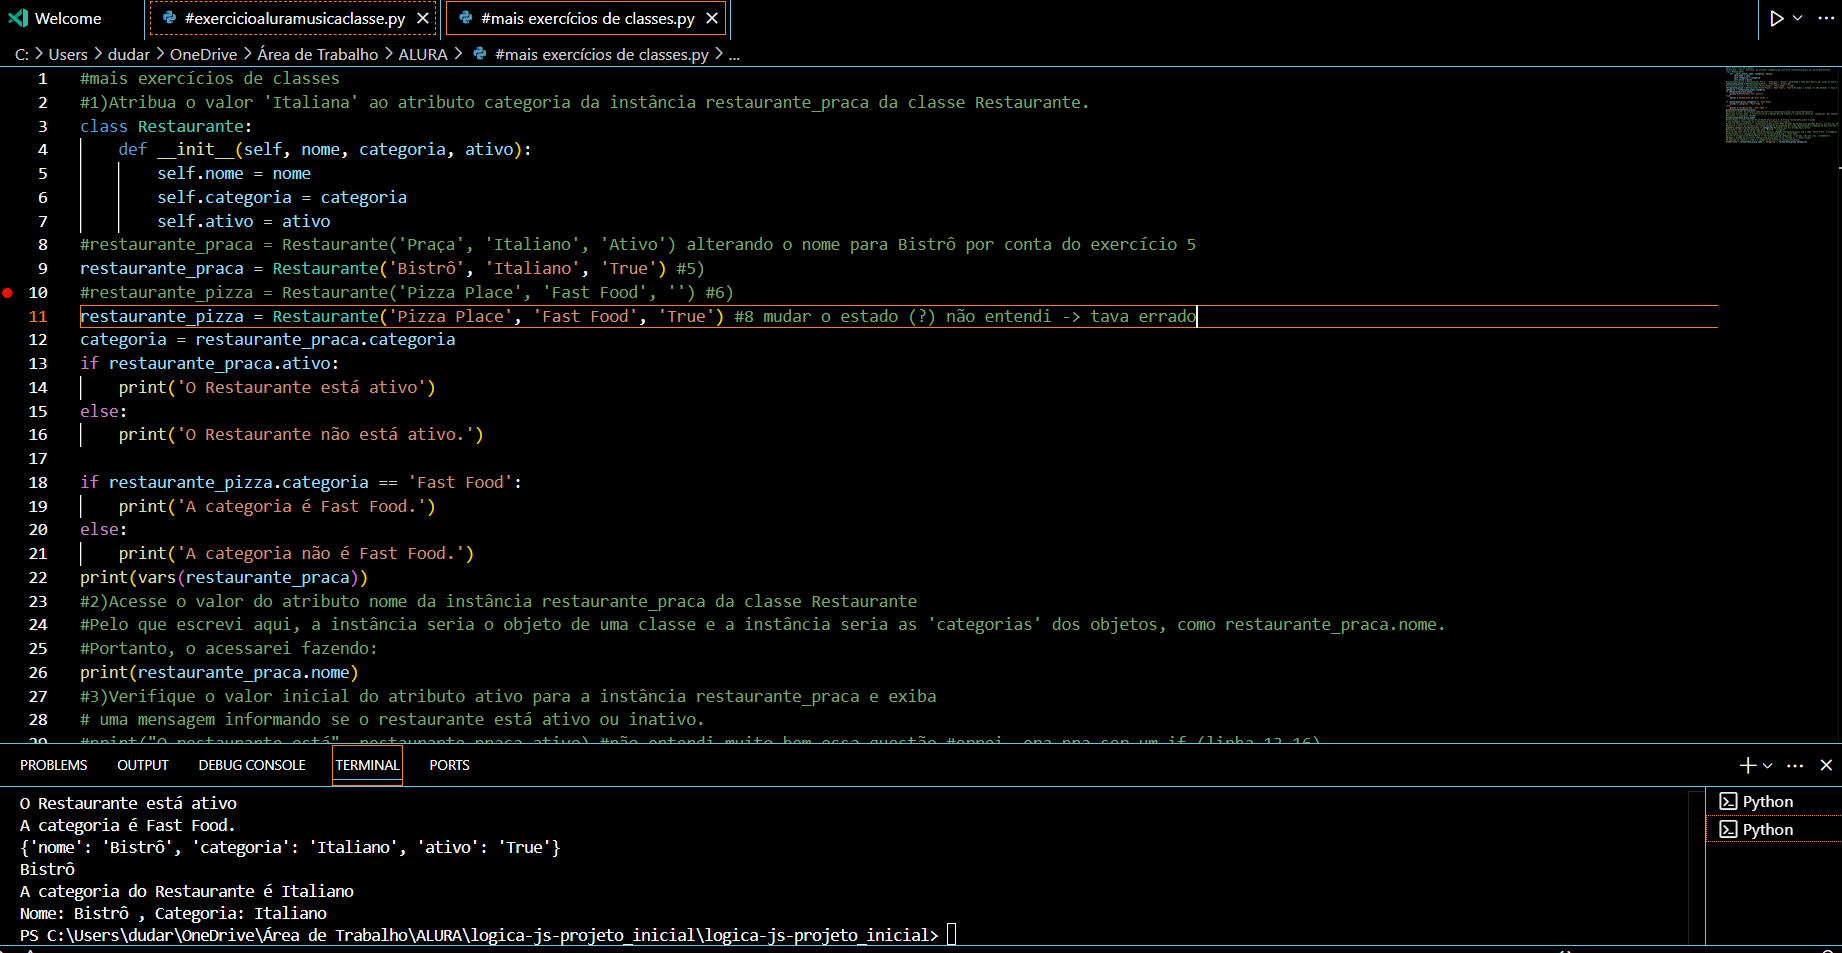Switch to #exercicioaluramusicaclasse.py tab
Screen dimensions: 1842x953
pos(294,18)
